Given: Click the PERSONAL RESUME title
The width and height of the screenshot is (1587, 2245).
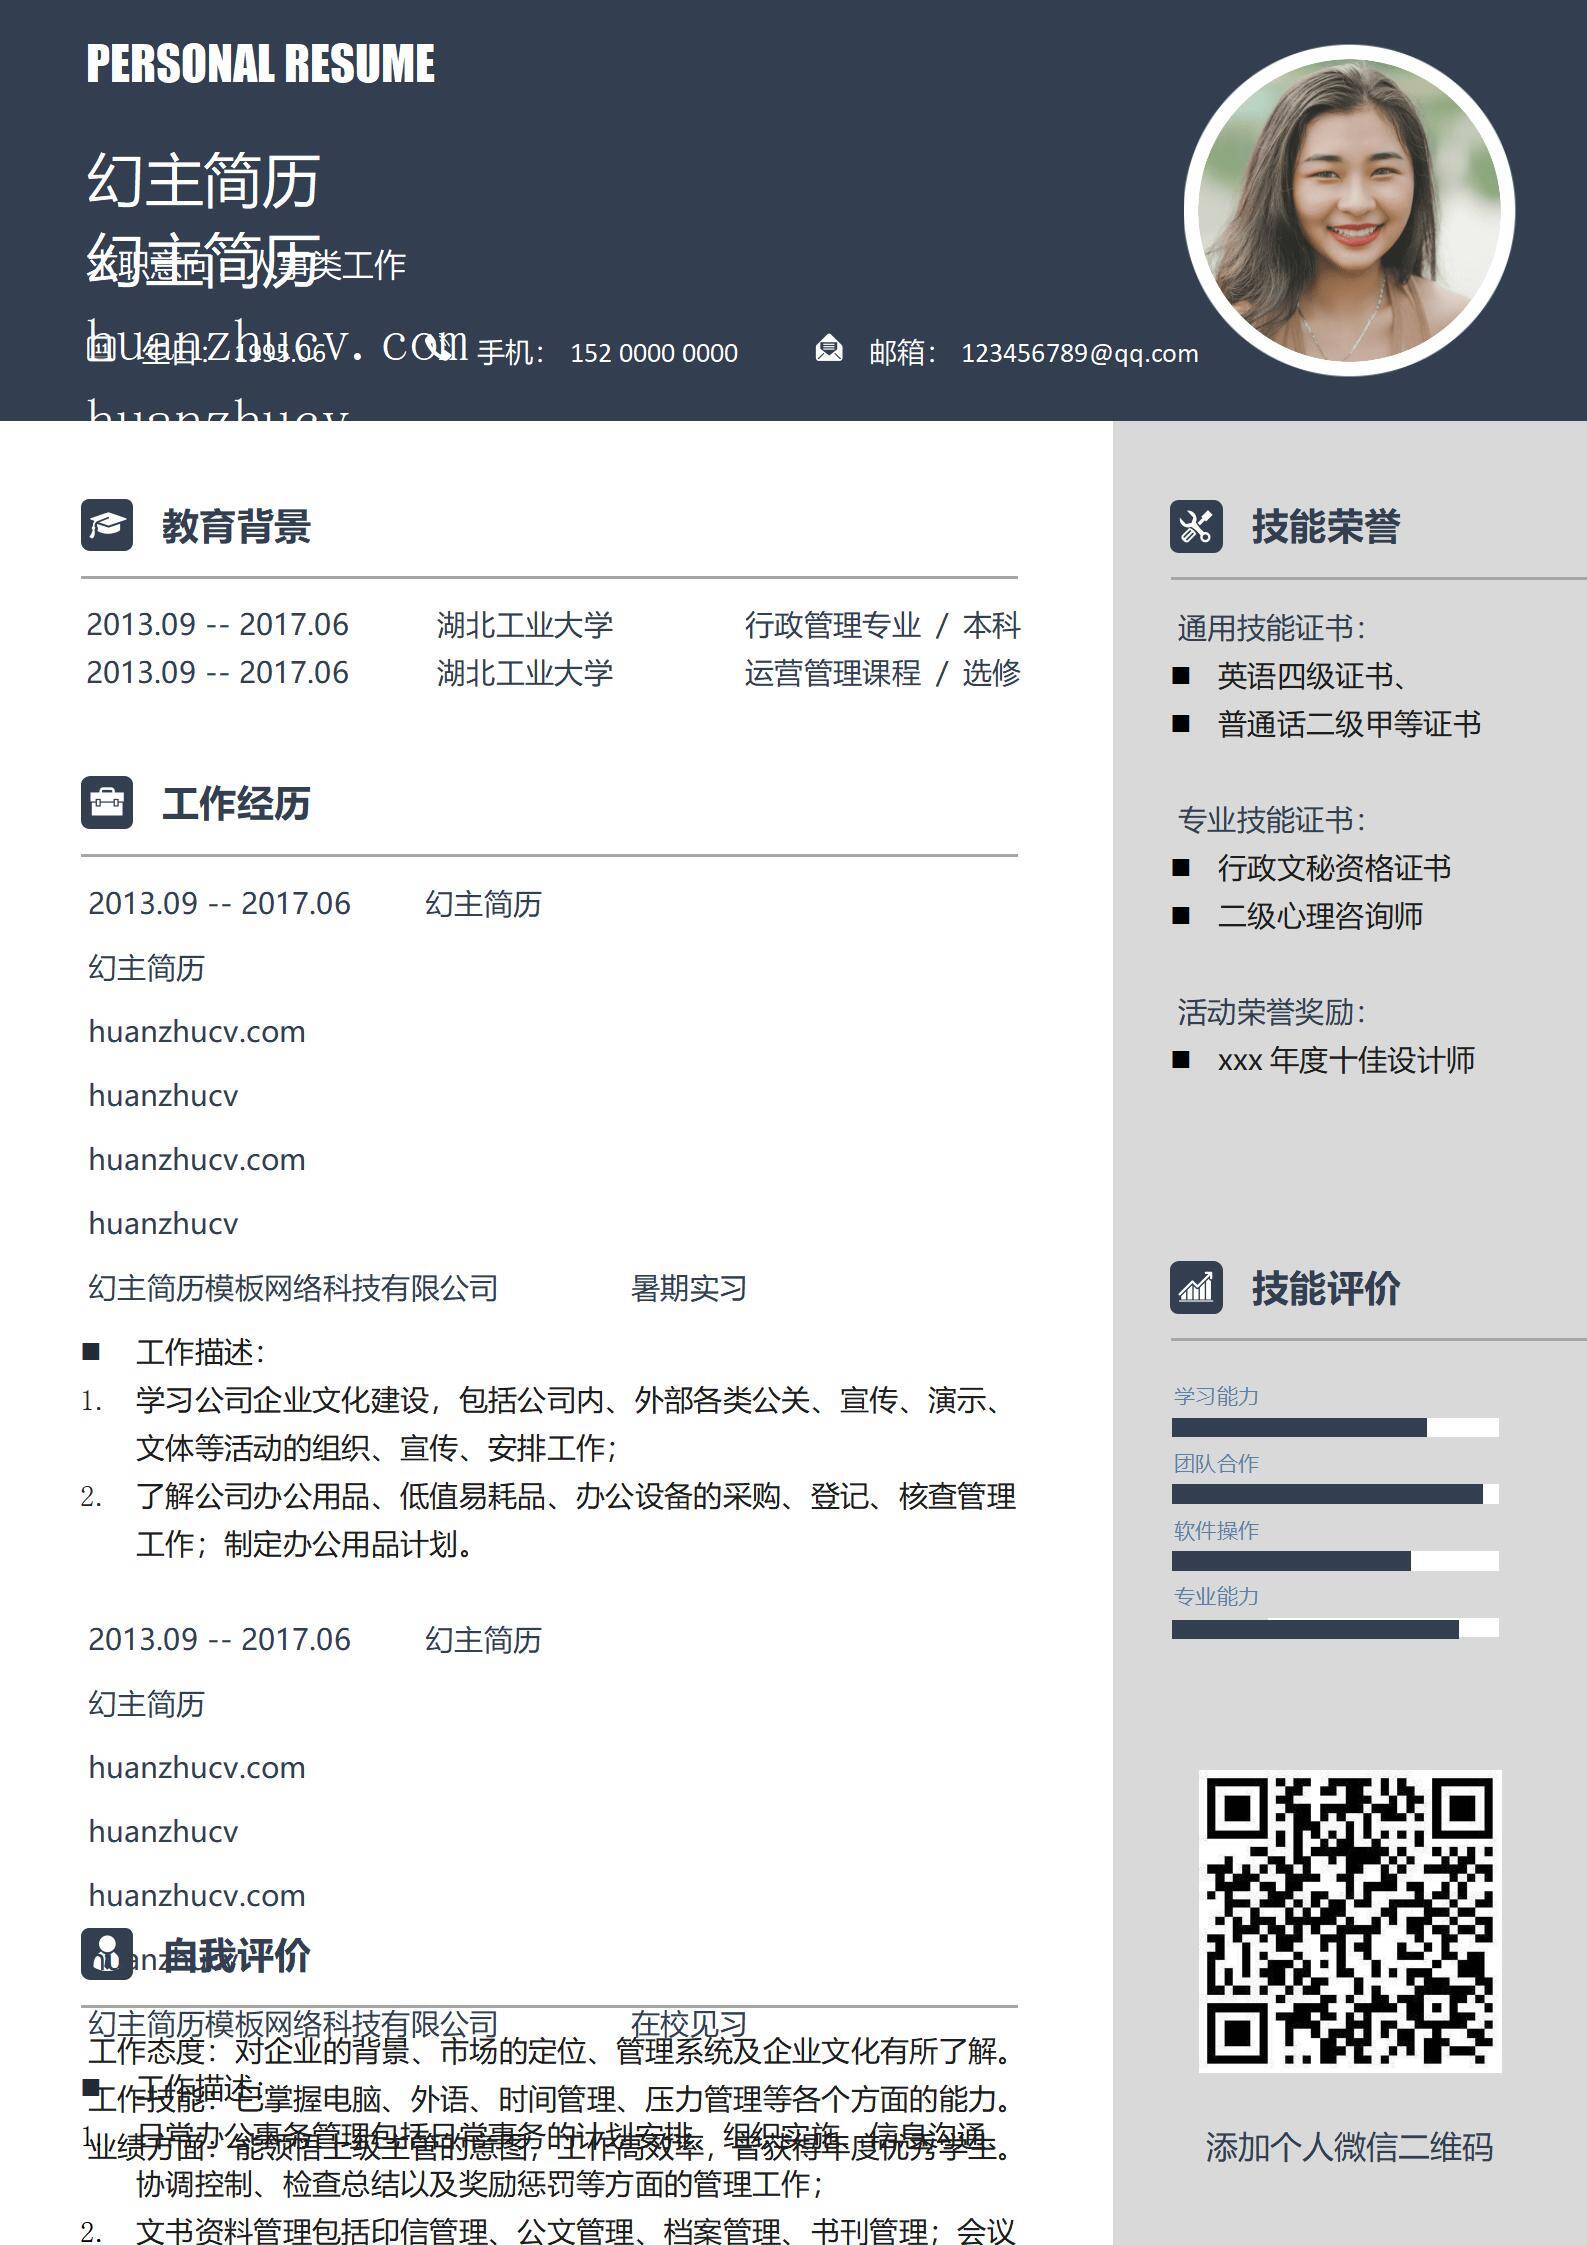Looking at the screenshot, I should (x=261, y=64).
